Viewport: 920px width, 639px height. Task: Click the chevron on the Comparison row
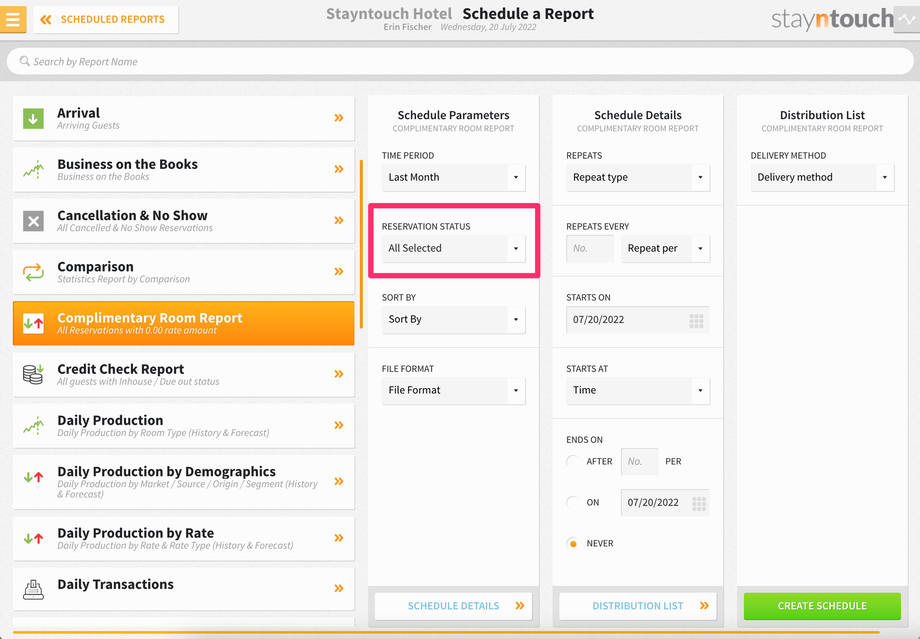point(339,271)
